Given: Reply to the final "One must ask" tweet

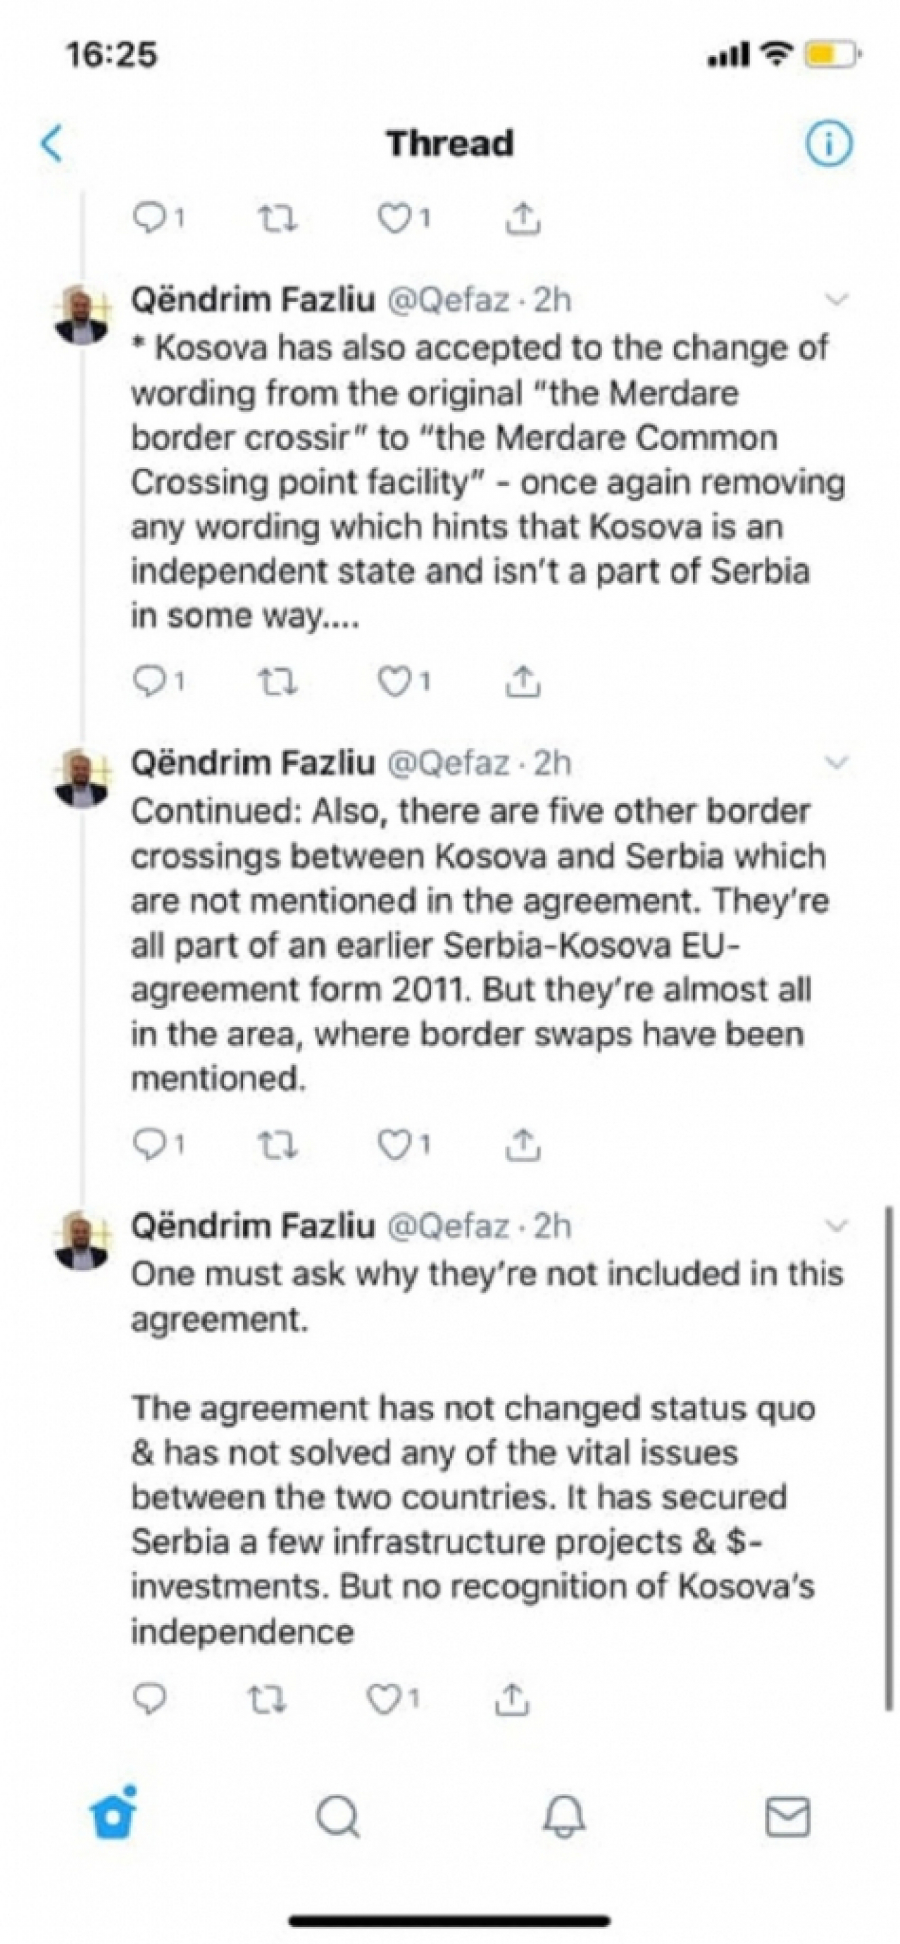Looking at the screenshot, I should click(x=150, y=1698).
